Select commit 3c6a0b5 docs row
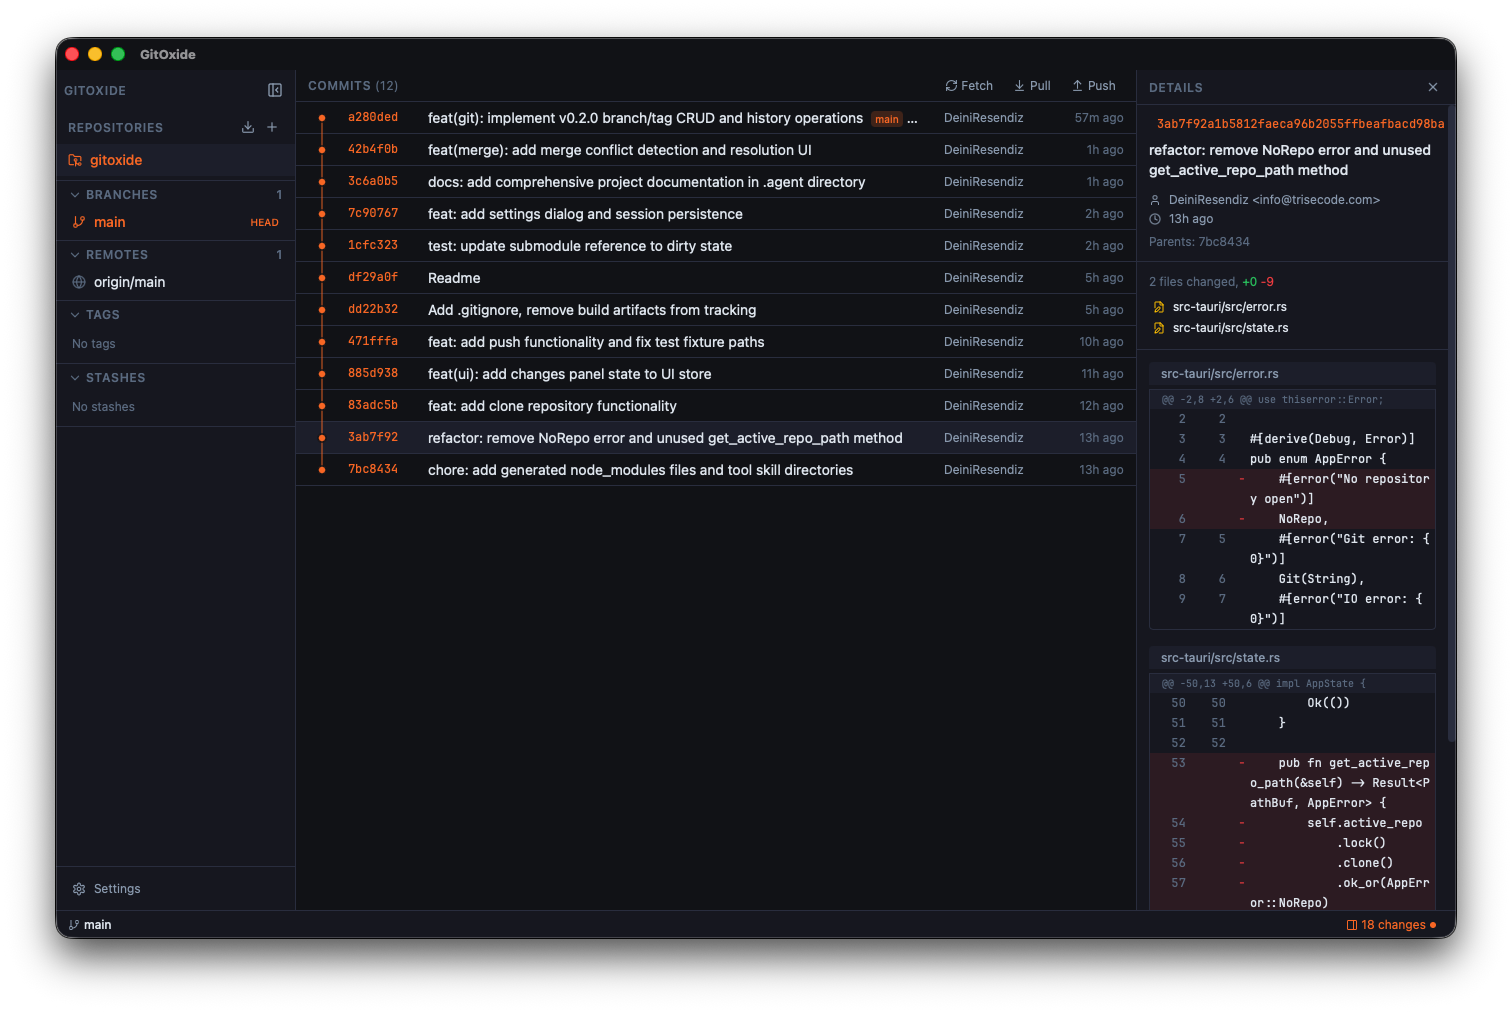This screenshot has width=1512, height=1012. pos(716,182)
